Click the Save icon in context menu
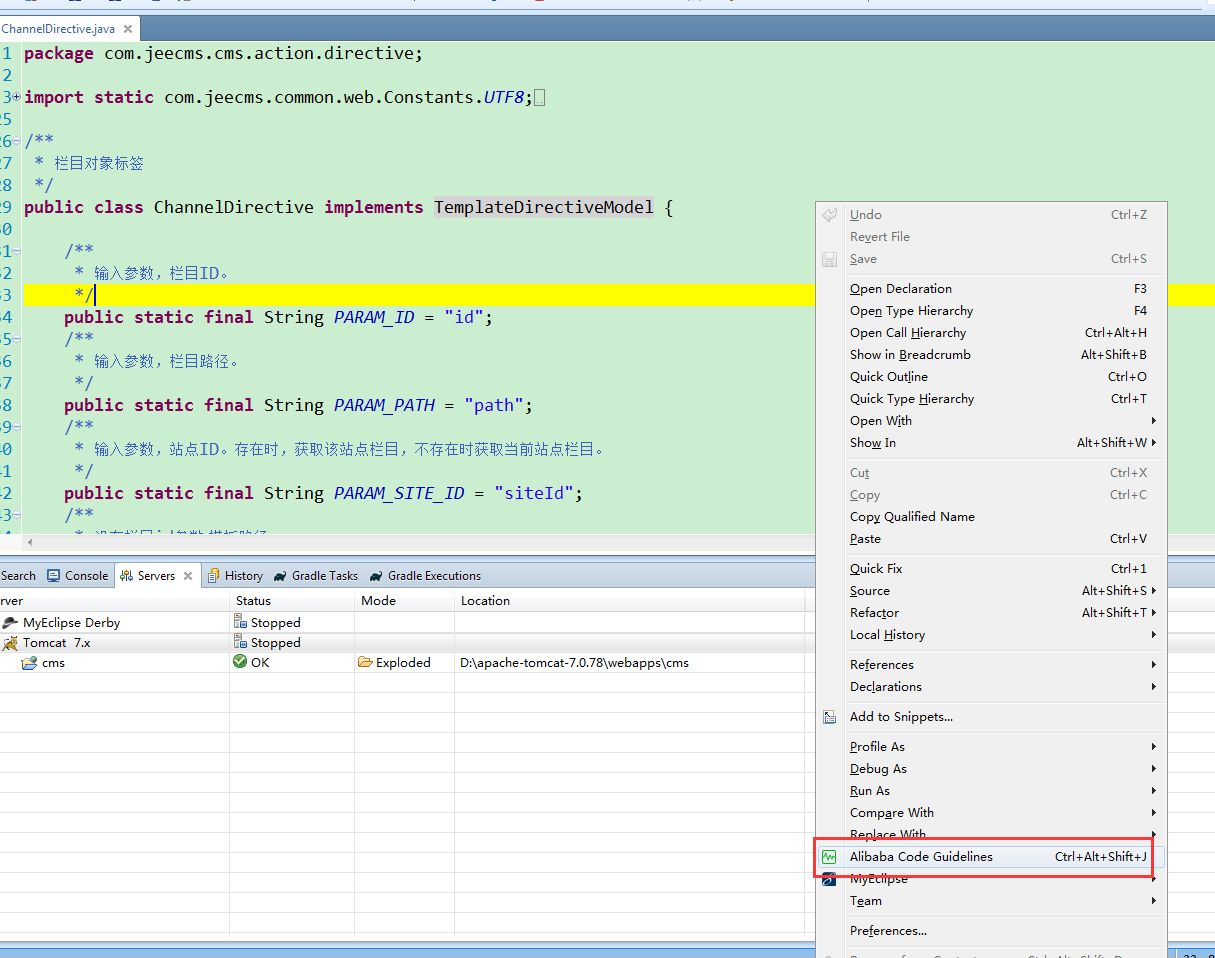Viewport: 1215px width, 958px height. coord(829,259)
